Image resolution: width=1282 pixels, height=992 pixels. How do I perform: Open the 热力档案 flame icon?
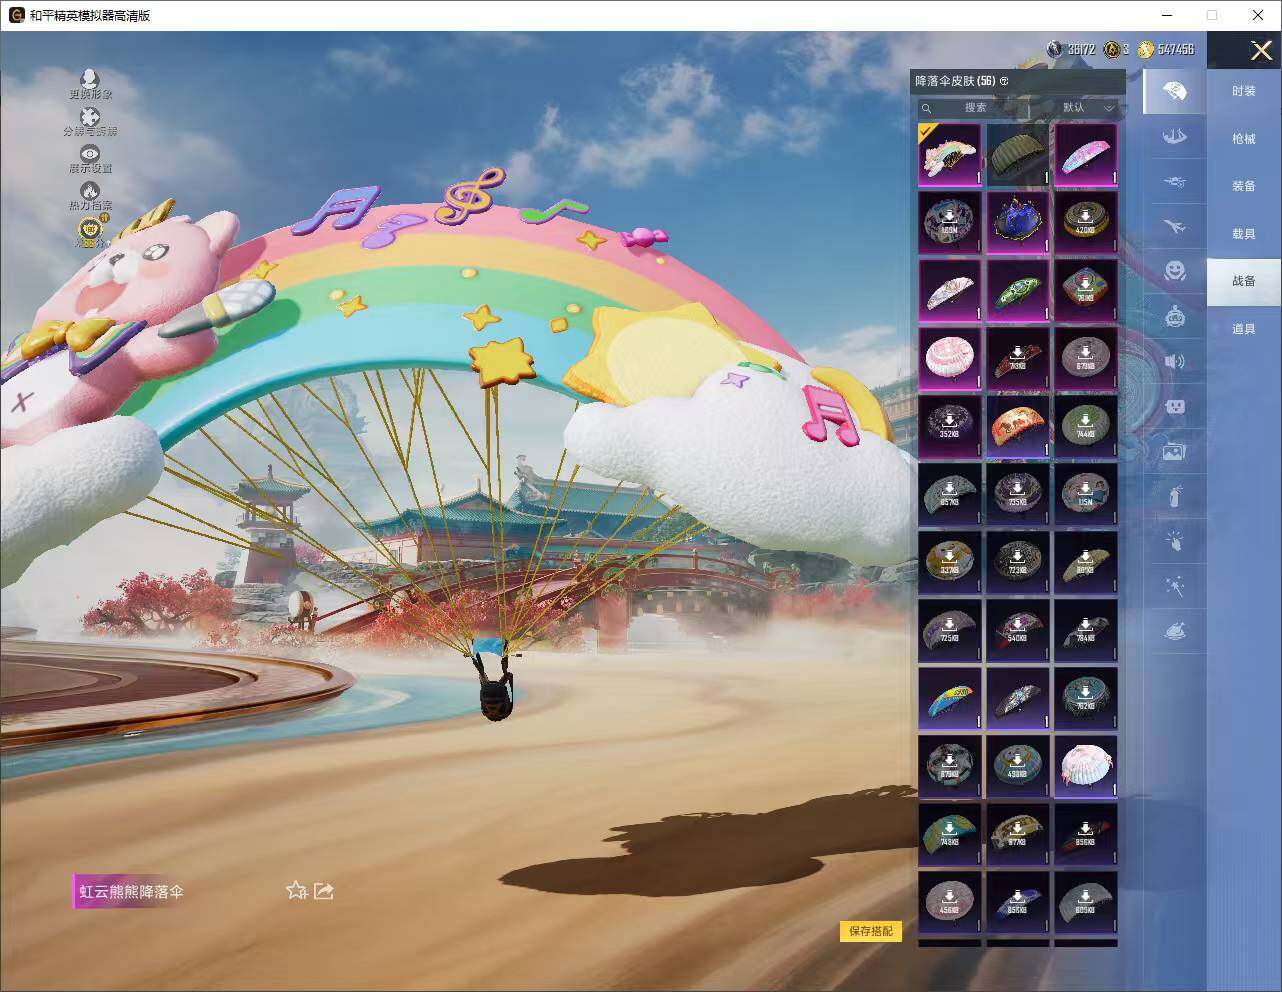pos(90,191)
